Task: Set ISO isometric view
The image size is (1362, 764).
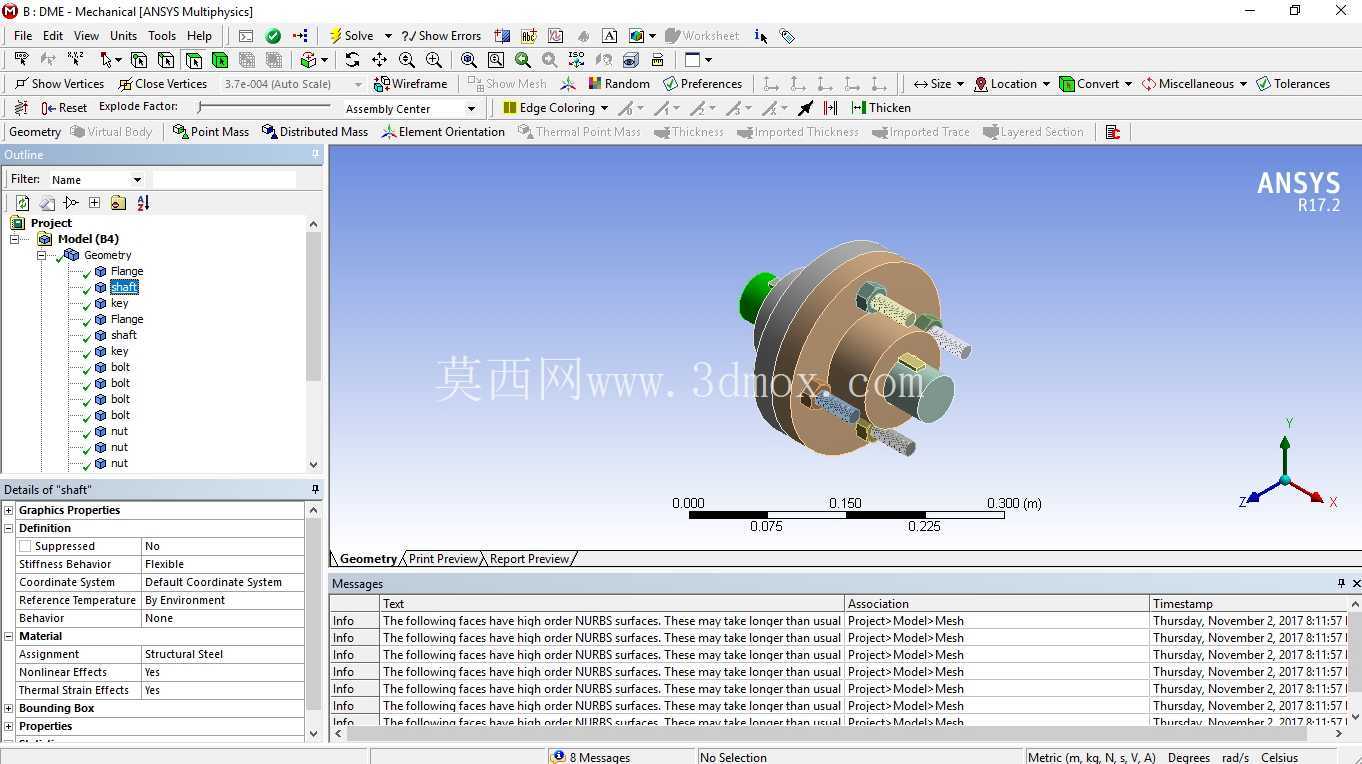Action: pos(576,60)
